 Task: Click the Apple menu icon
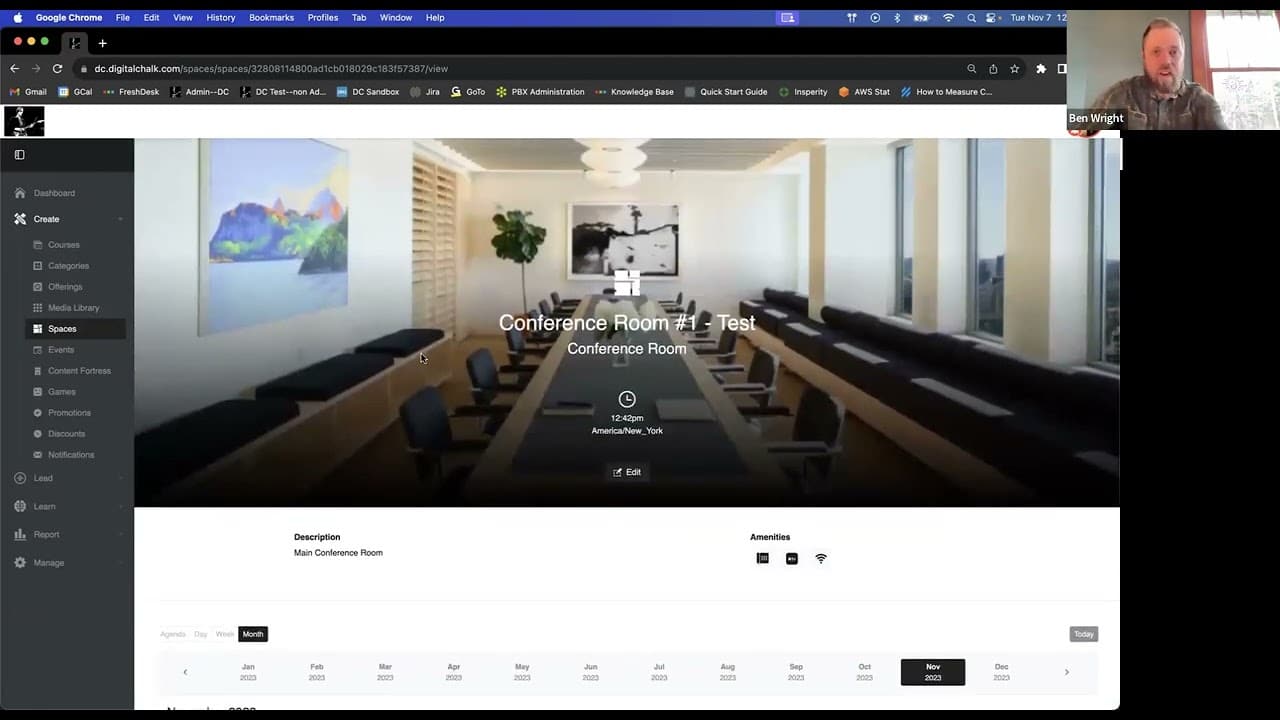[17, 18]
